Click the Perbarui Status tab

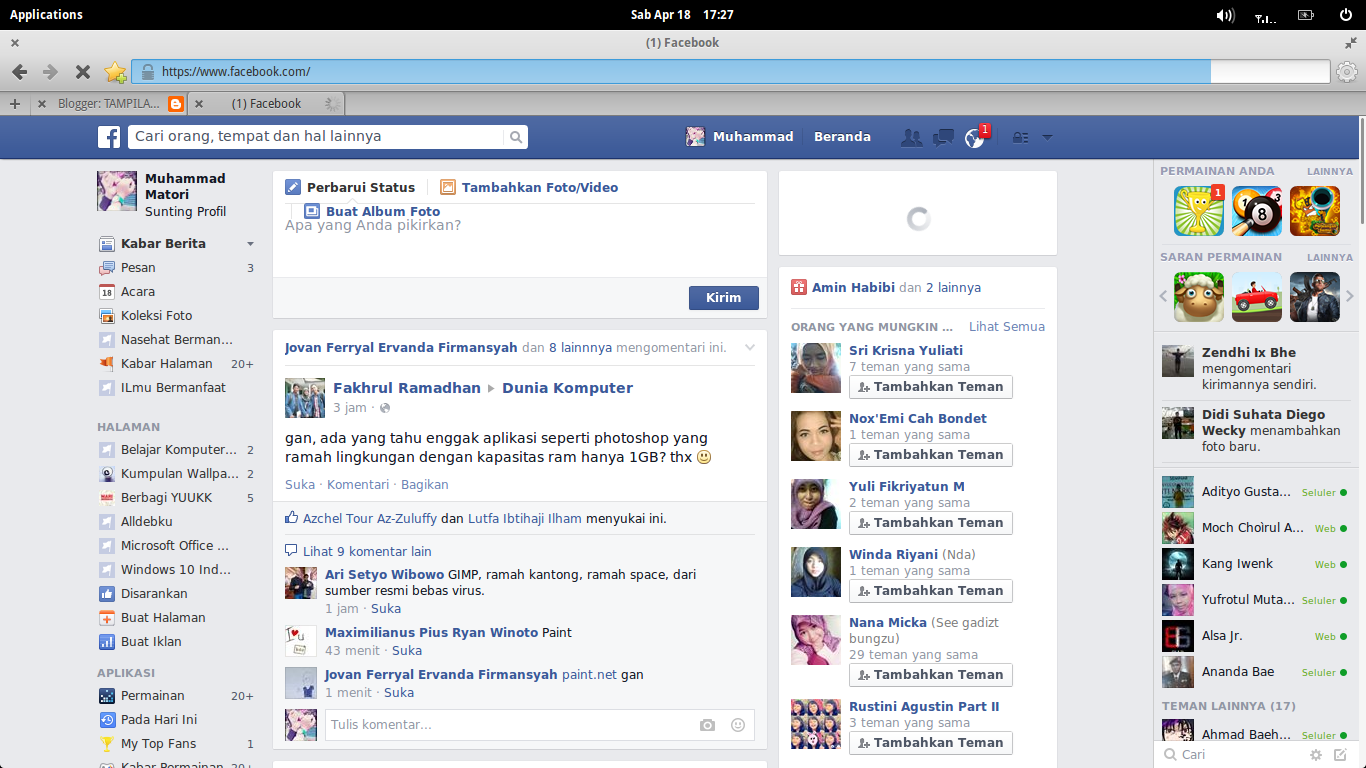pos(350,187)
